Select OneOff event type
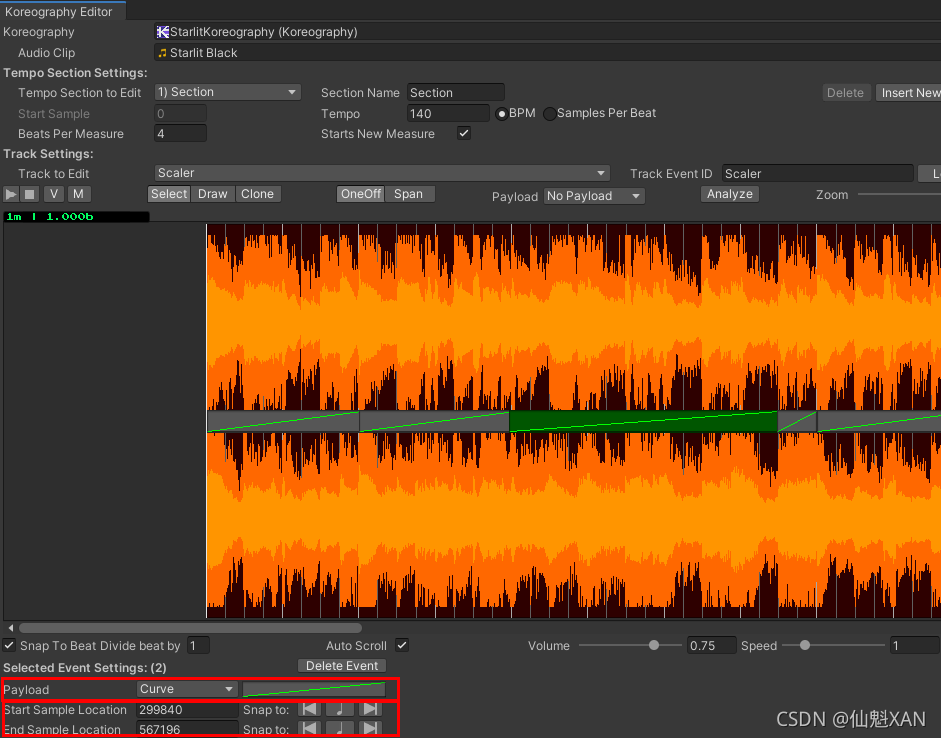This screenshot has width=941, height=738. pyautogui.click(x=361, y=194)
